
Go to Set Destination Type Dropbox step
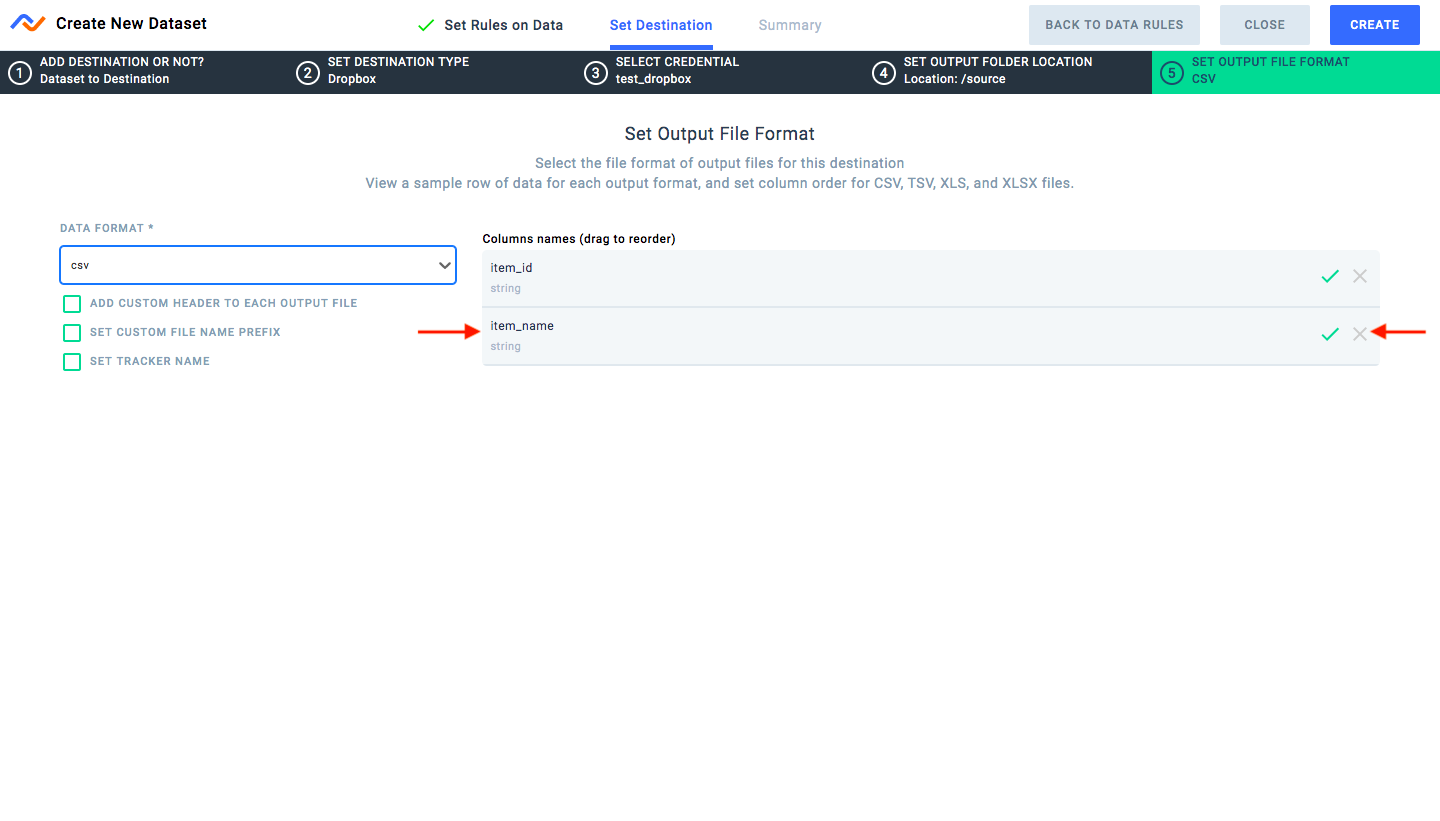pos(432,72)
